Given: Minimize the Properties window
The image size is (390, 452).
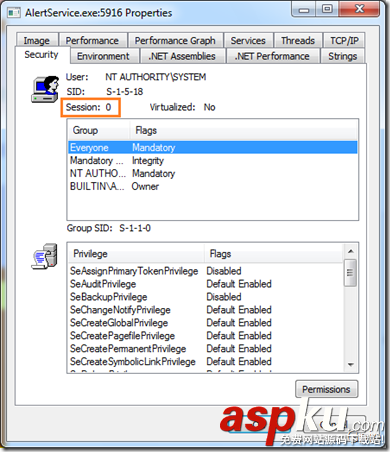Looking at the screenshot, I should [x=304, y=10].
